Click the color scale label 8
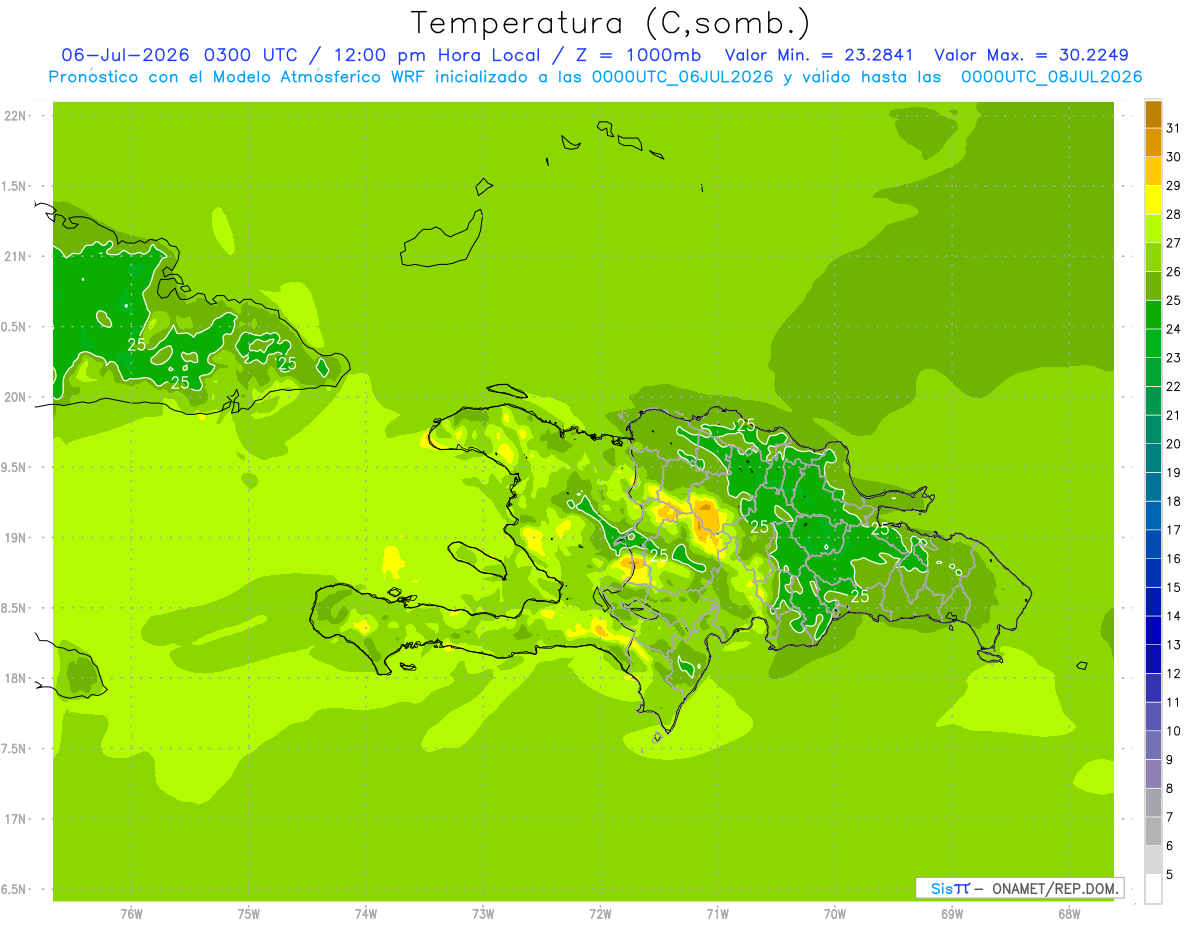Viewport: 1200px width, 927px height. [x=1169, y=788]
